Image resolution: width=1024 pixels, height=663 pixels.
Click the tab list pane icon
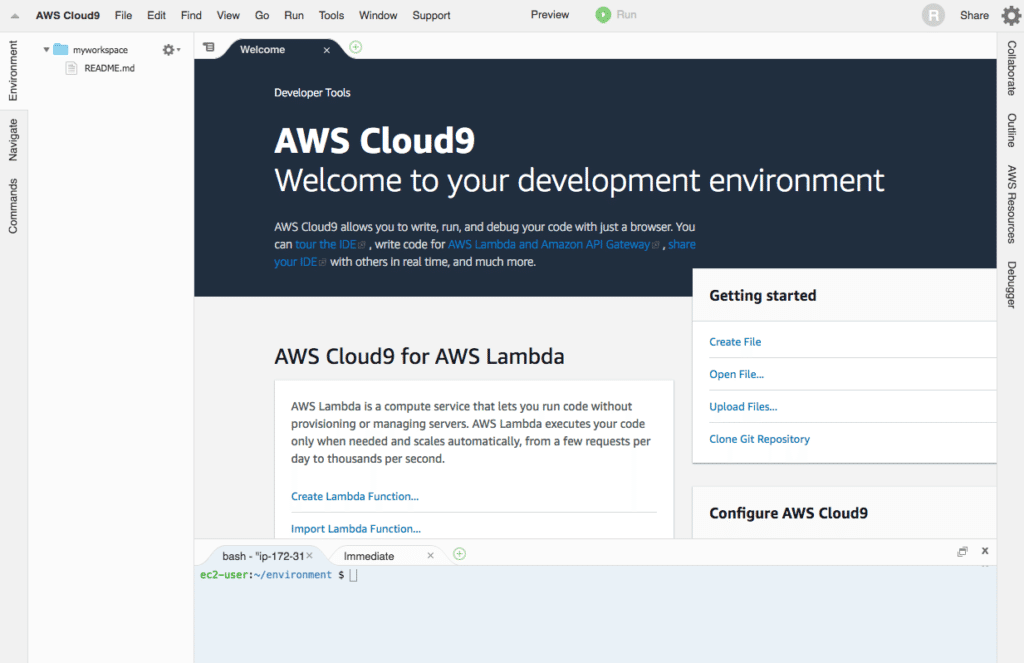(209, 48)
